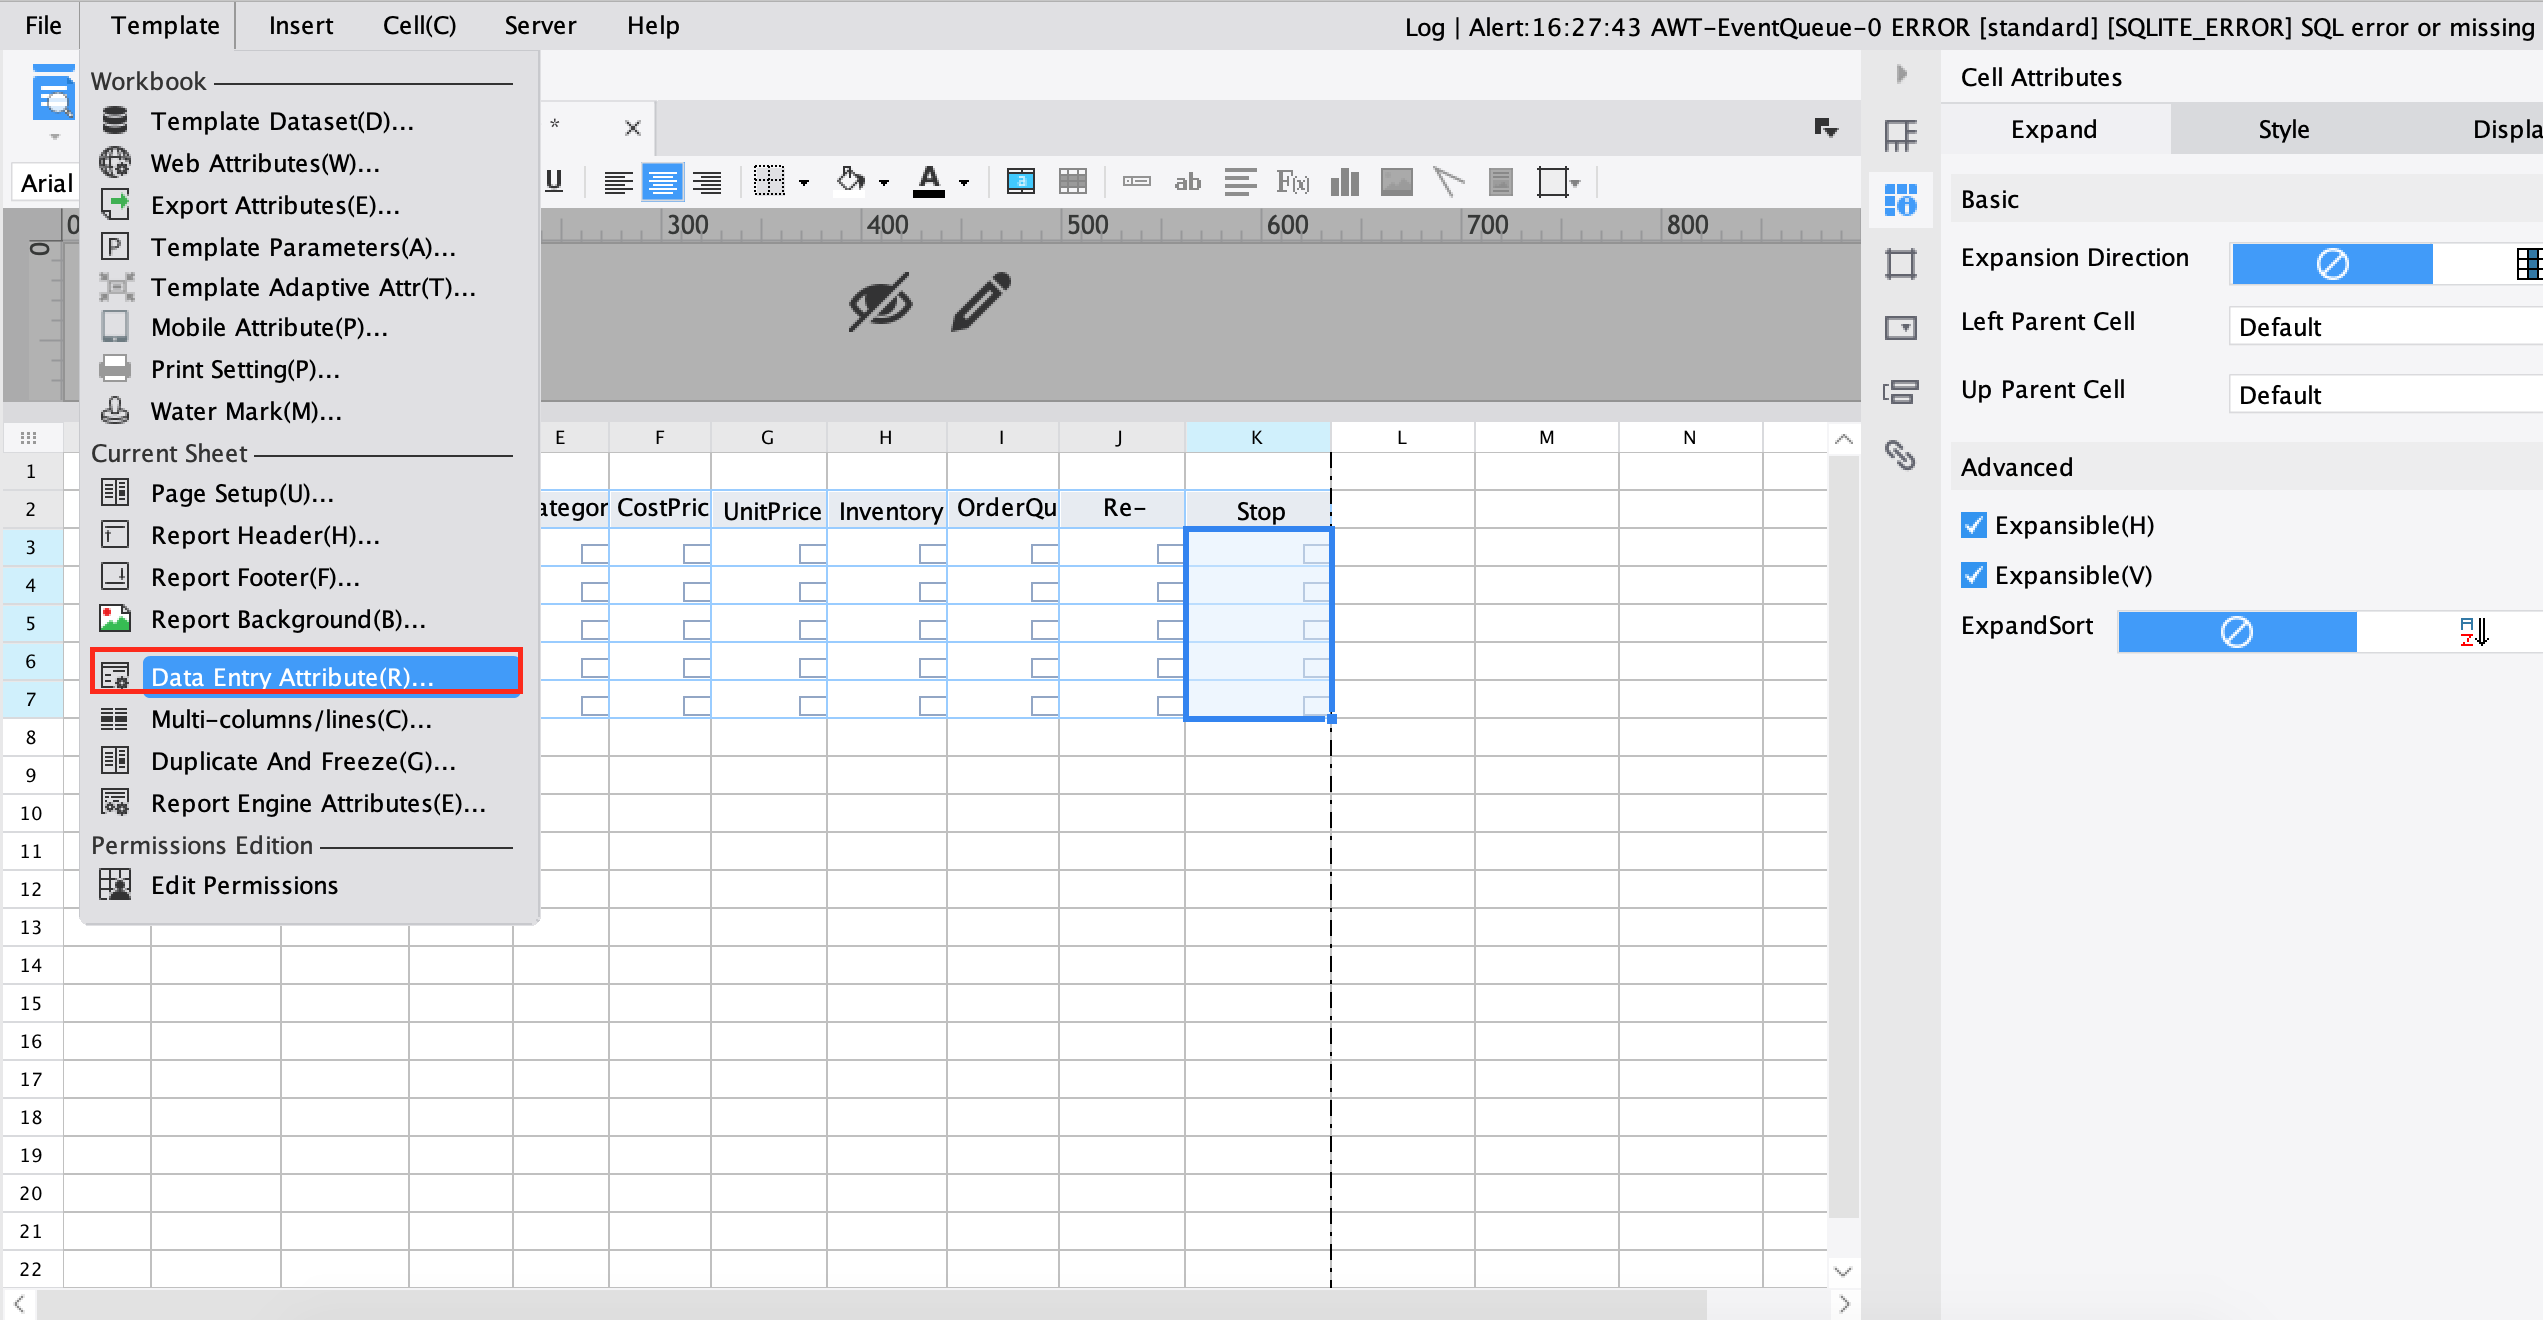The width and height of the screenshot is (2543, 1320).
Task: Select the line drawing tool icon
Action: coord(1448,182)
